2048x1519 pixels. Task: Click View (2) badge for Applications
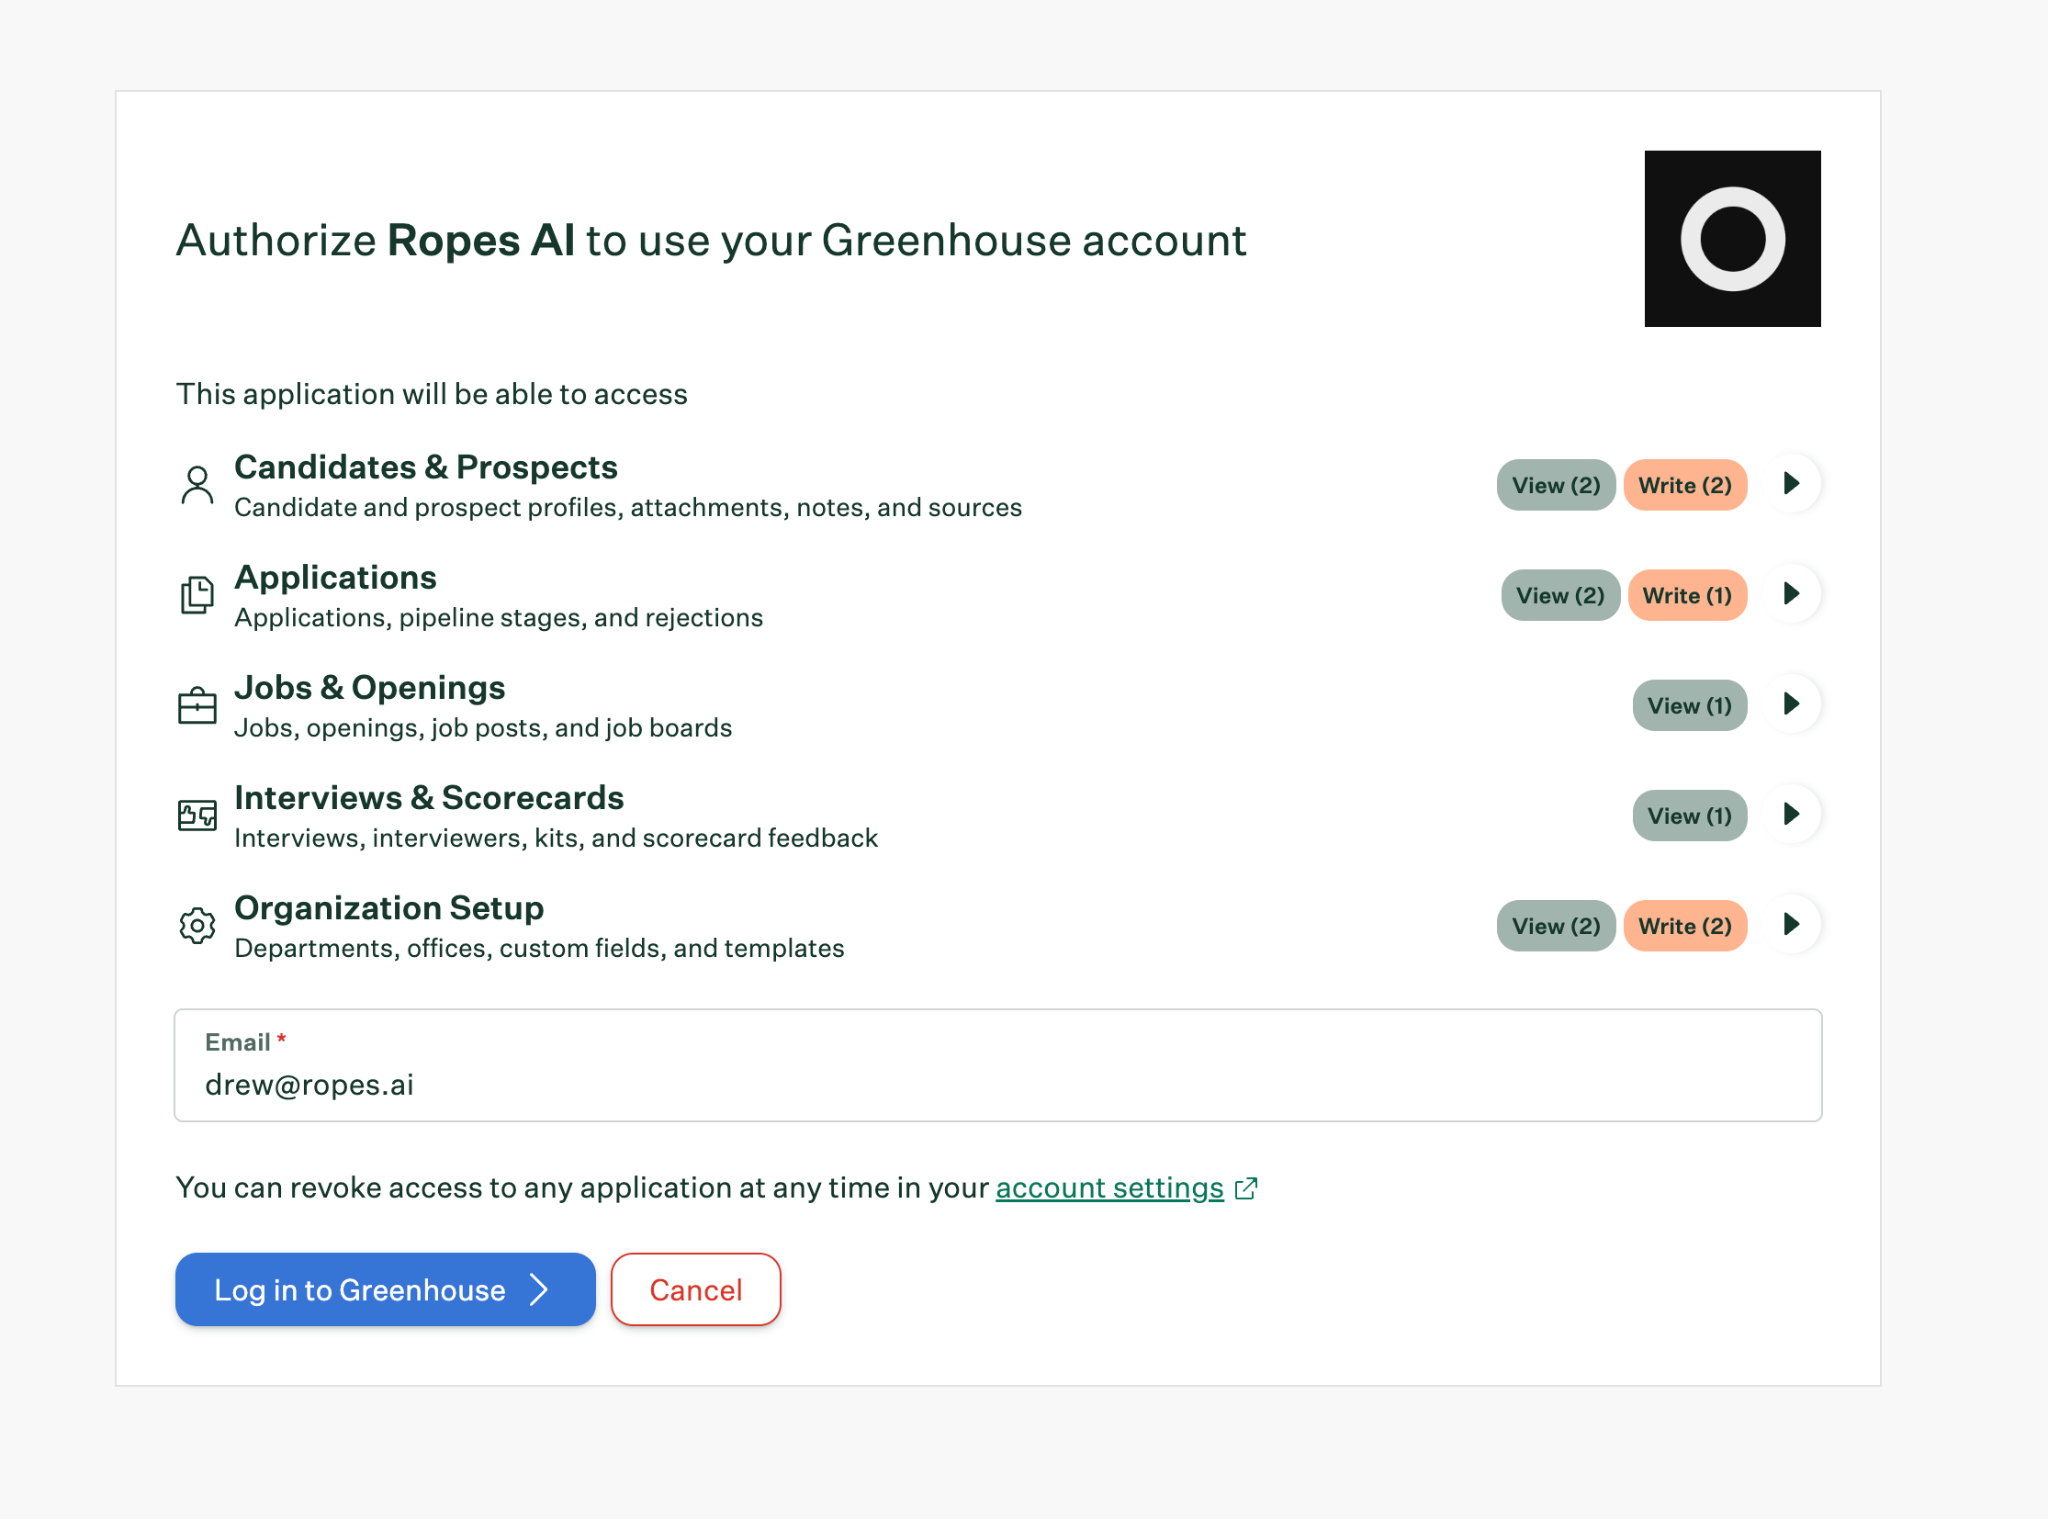(1560, 595)
